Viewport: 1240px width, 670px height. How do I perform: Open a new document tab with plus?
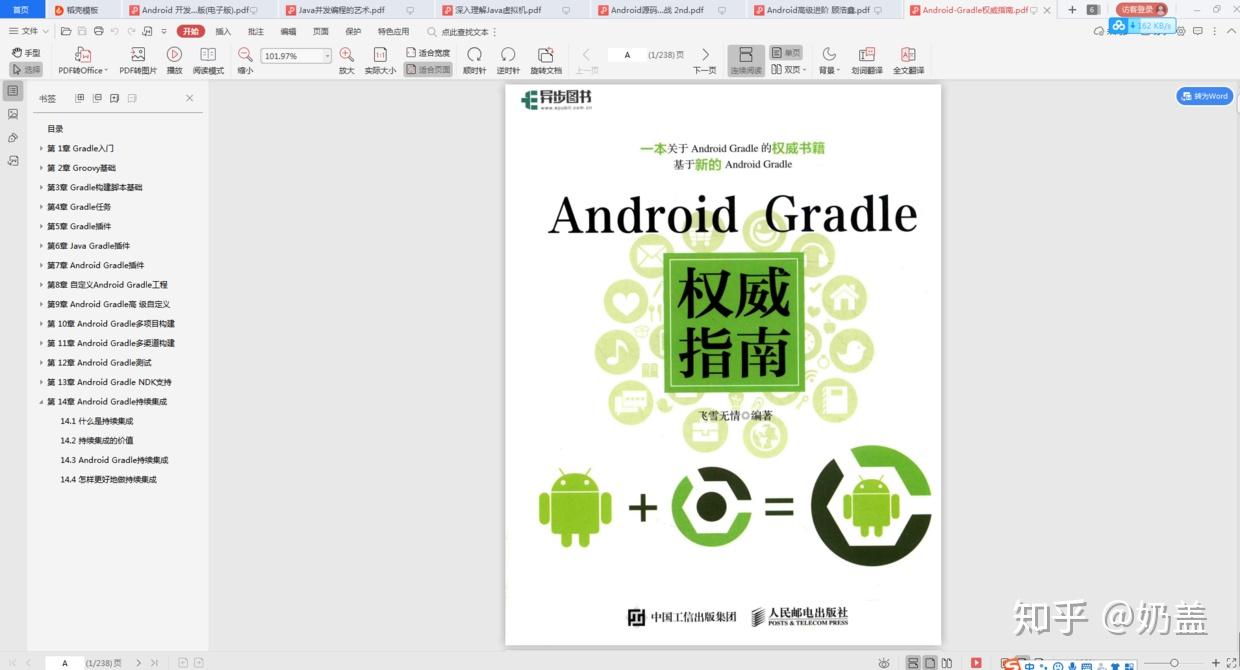coord(1072,10)
